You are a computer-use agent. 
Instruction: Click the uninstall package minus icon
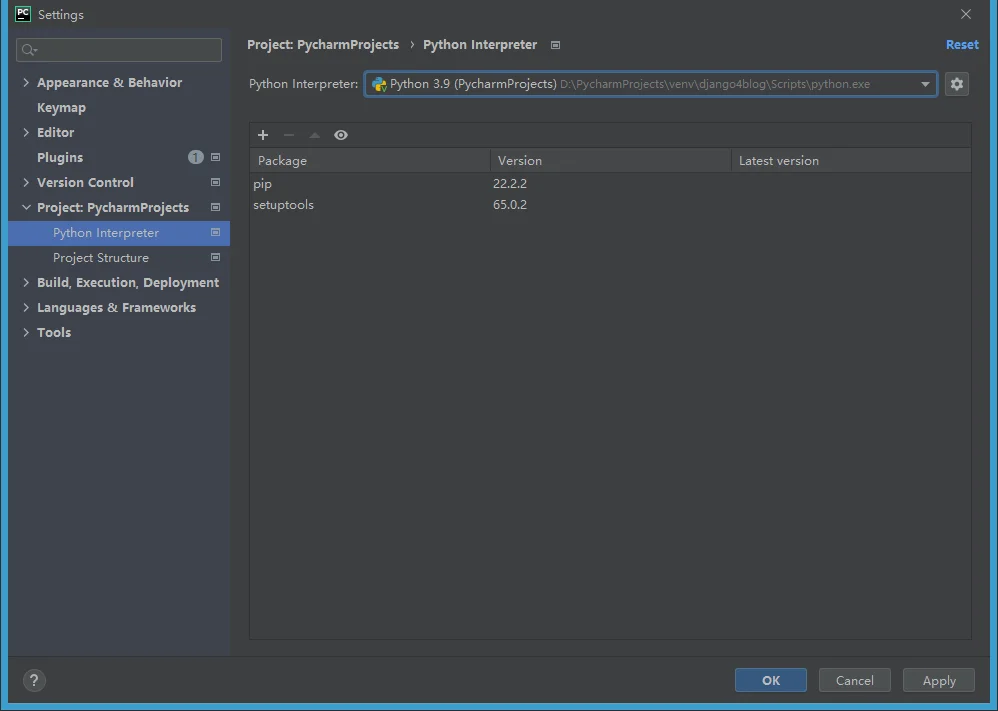289,135
